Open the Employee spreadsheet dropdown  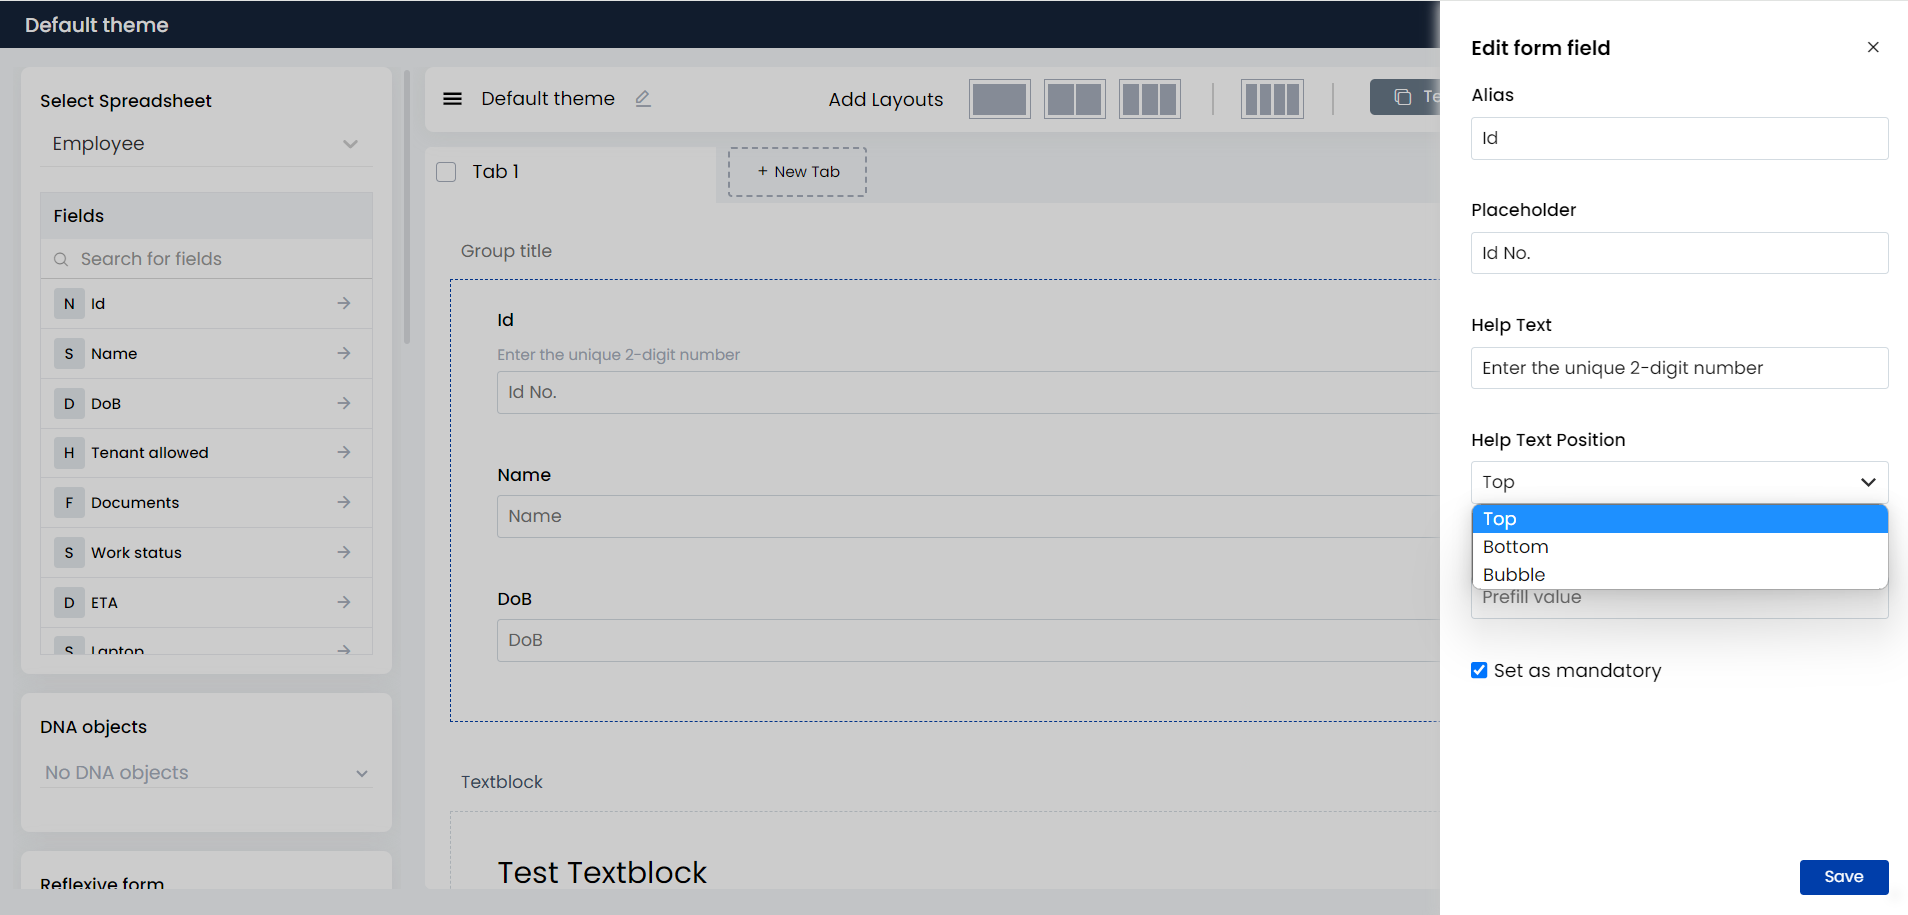click(x=206, y=144)
